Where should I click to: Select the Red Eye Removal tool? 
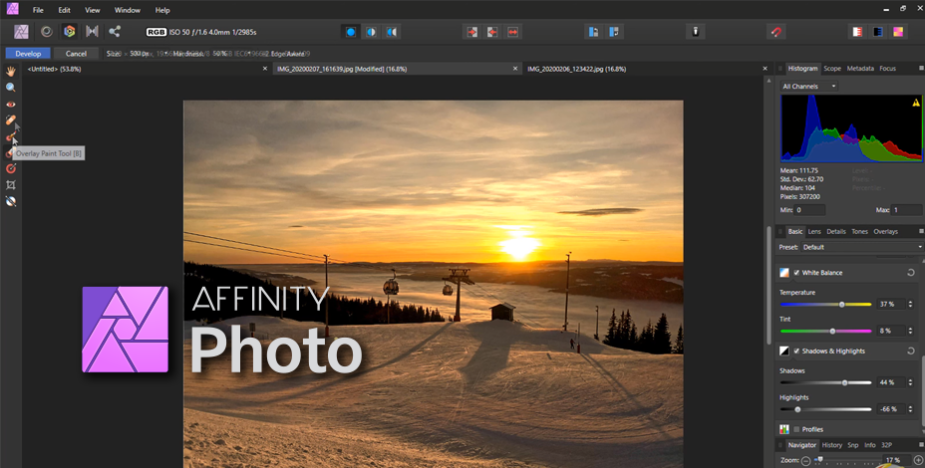coord(11,104)
